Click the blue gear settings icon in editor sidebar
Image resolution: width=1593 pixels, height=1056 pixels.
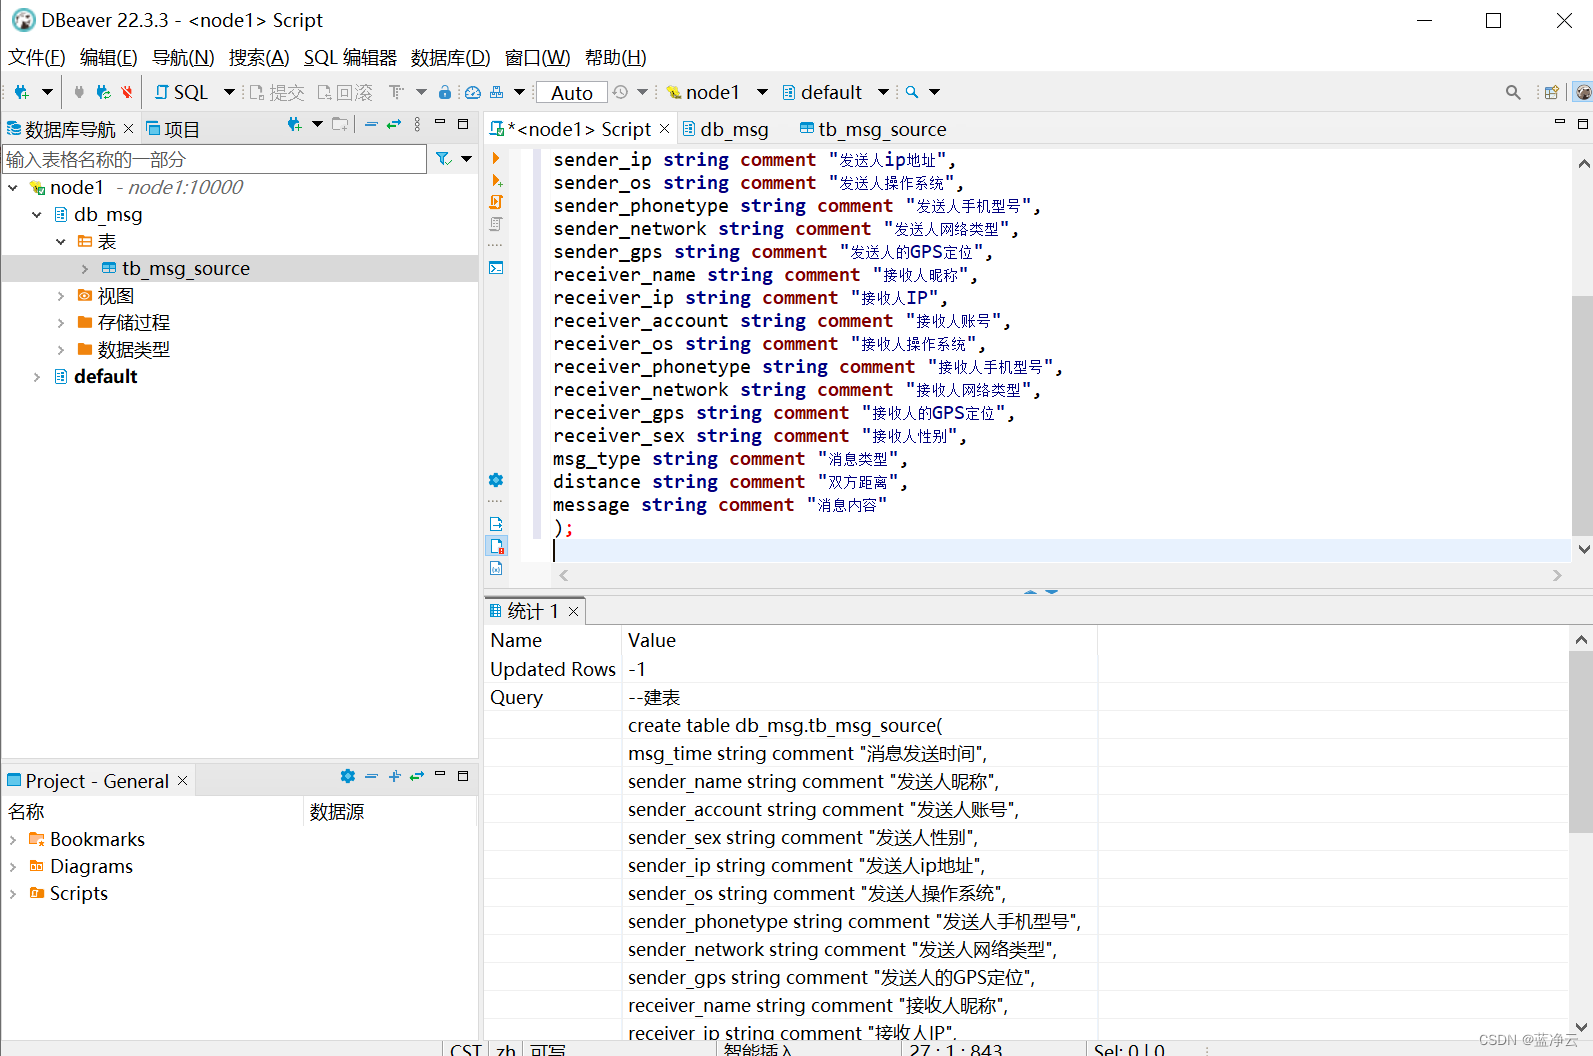click(496, 480)
